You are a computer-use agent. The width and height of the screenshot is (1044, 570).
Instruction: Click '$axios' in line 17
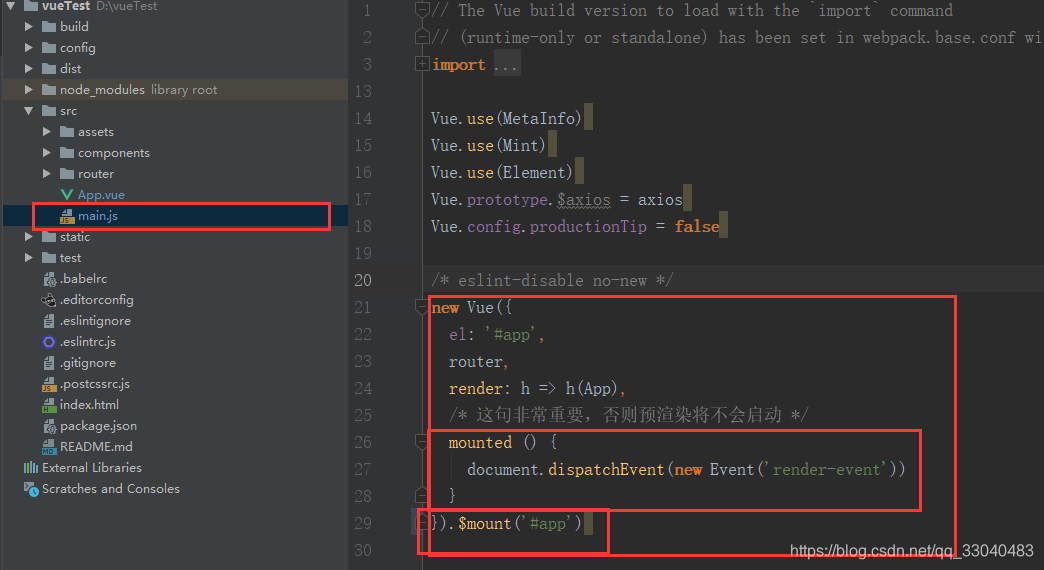584,200
